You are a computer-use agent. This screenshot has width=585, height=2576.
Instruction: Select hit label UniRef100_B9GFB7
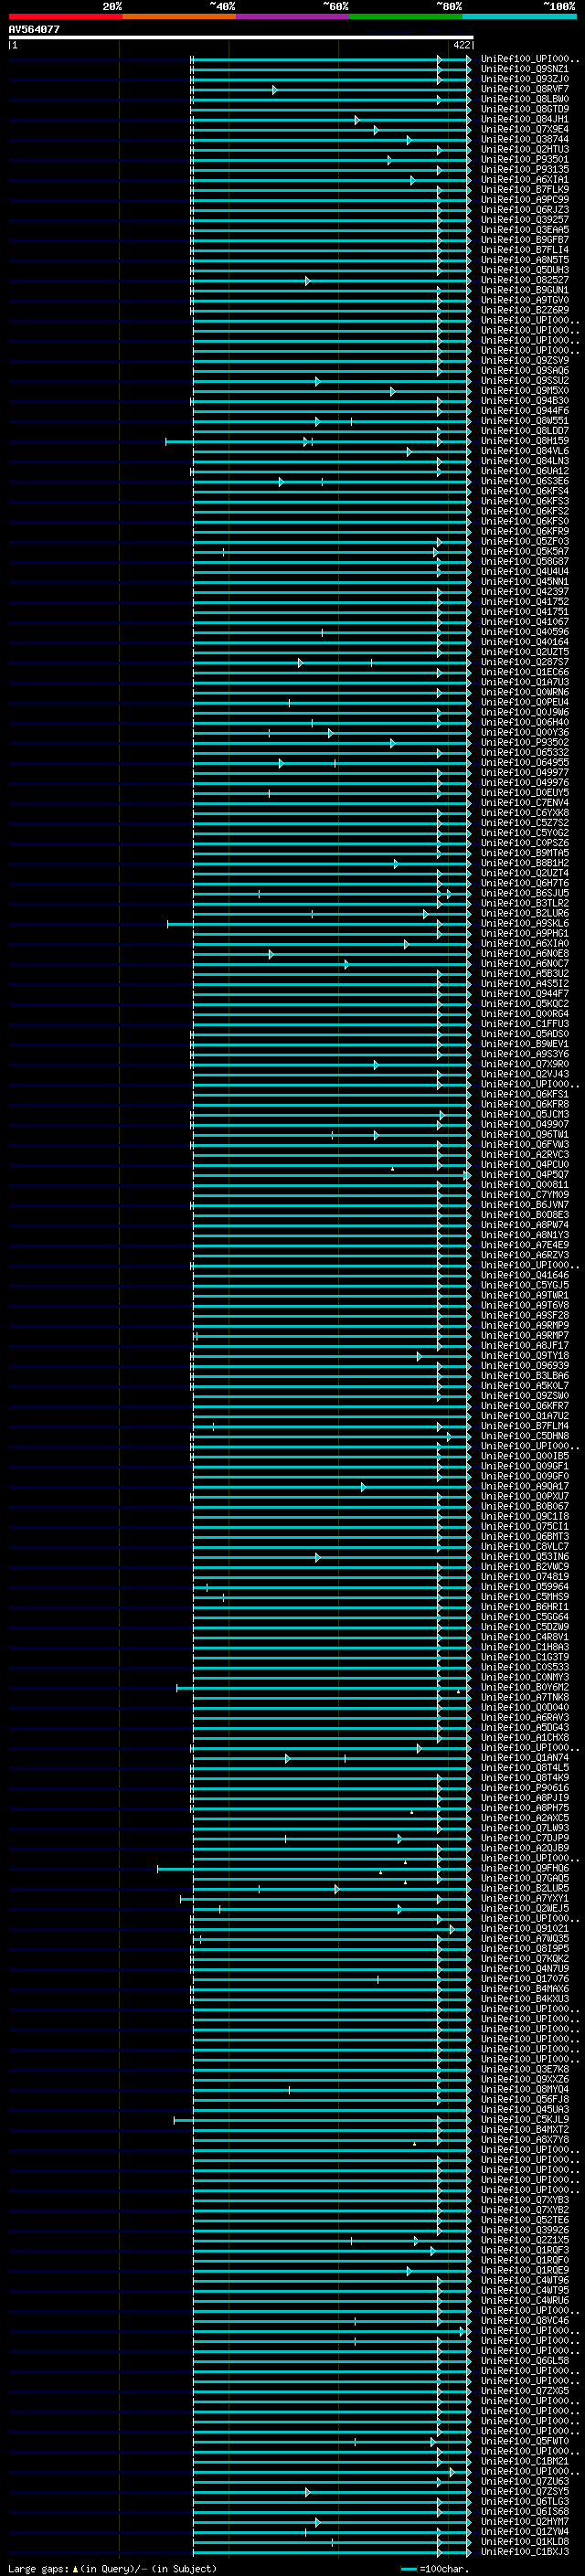(x=525, y=240)
